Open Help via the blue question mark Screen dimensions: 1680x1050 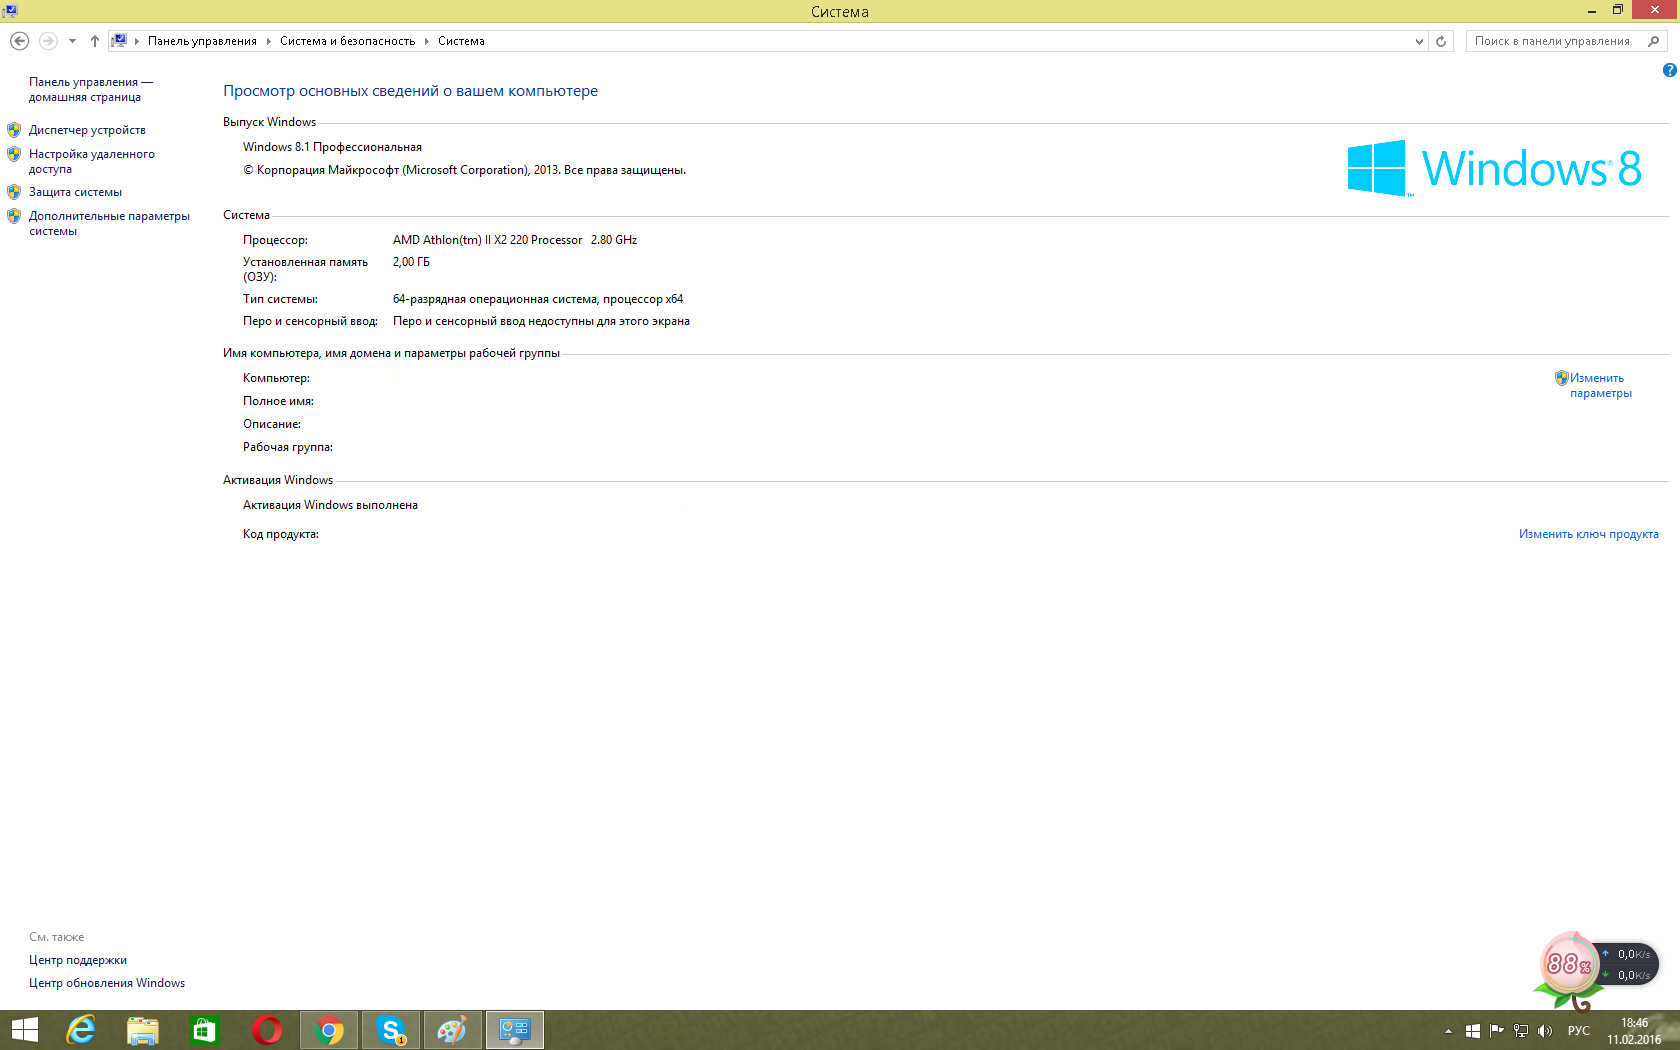point(1669,70)
